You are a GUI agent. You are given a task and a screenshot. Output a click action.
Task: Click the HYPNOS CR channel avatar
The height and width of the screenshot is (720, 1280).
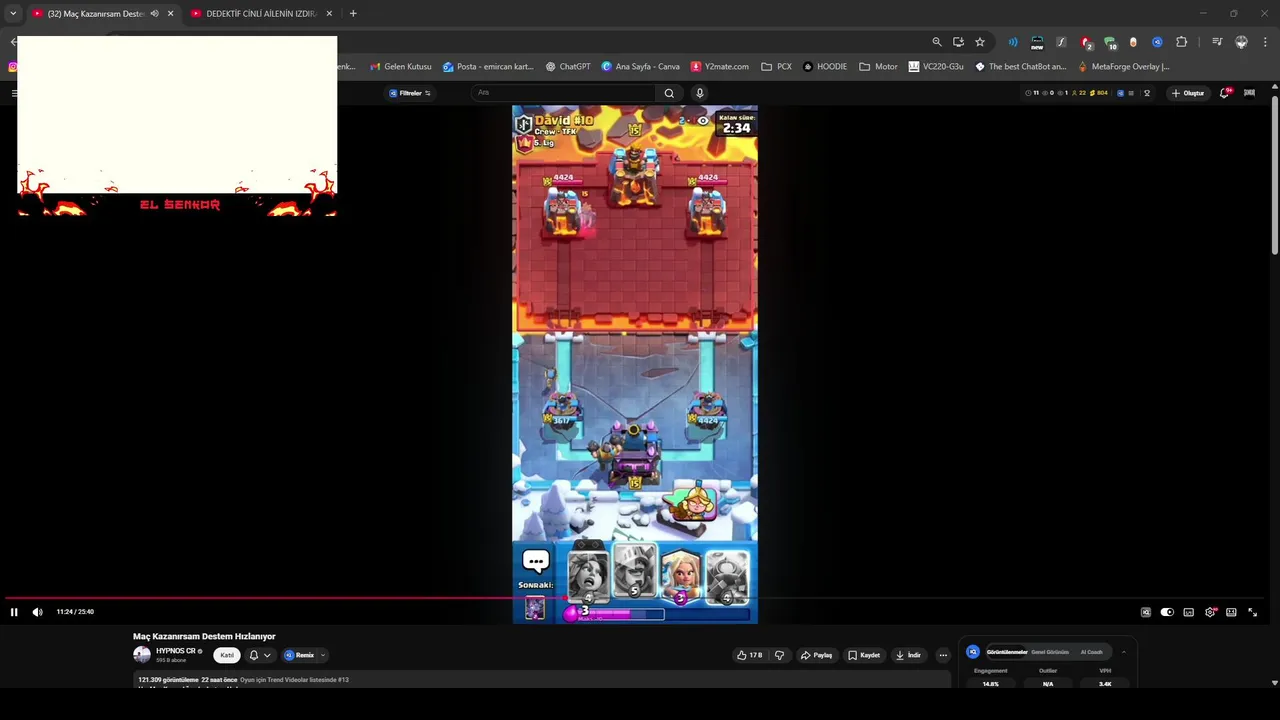click(x=142, y=655)
